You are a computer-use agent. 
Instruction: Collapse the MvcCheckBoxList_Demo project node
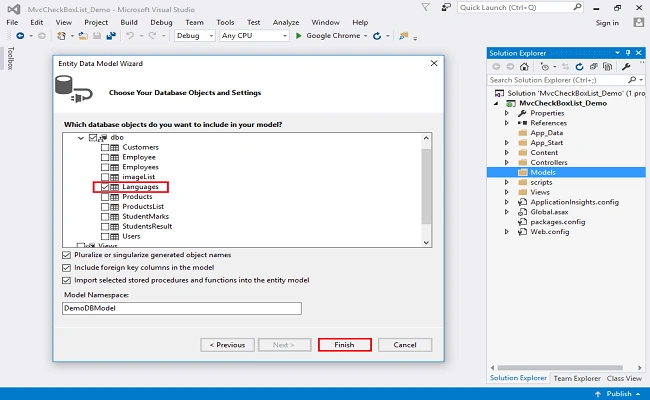496,104
